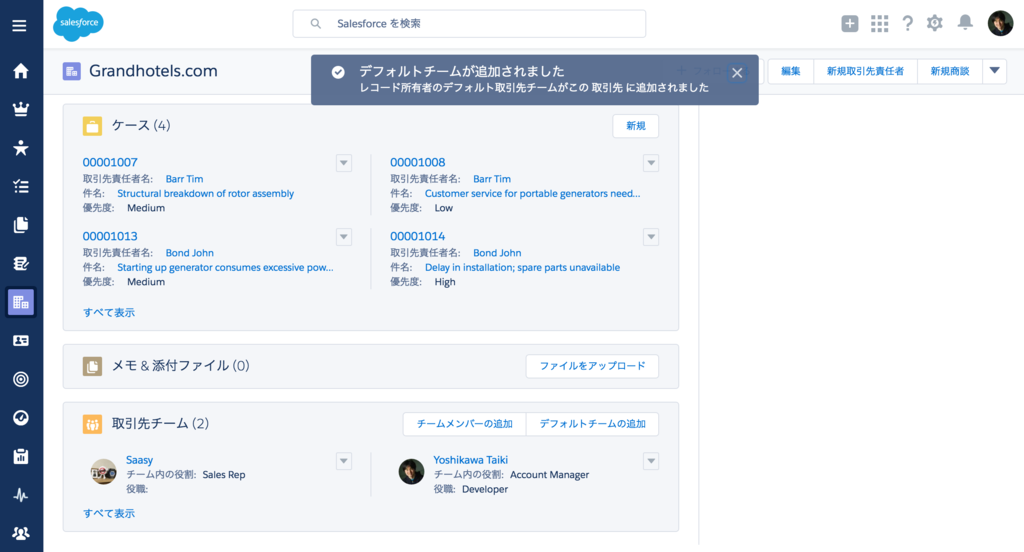Open actions dropdown for case 00001014

click(x=651, y=236)
